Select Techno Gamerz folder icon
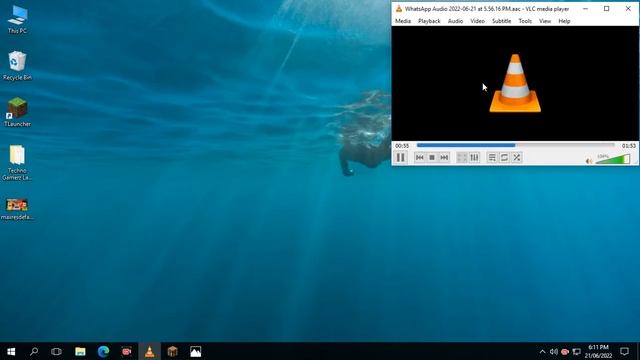This screenshot has width=640, height=360. (17, 162)
